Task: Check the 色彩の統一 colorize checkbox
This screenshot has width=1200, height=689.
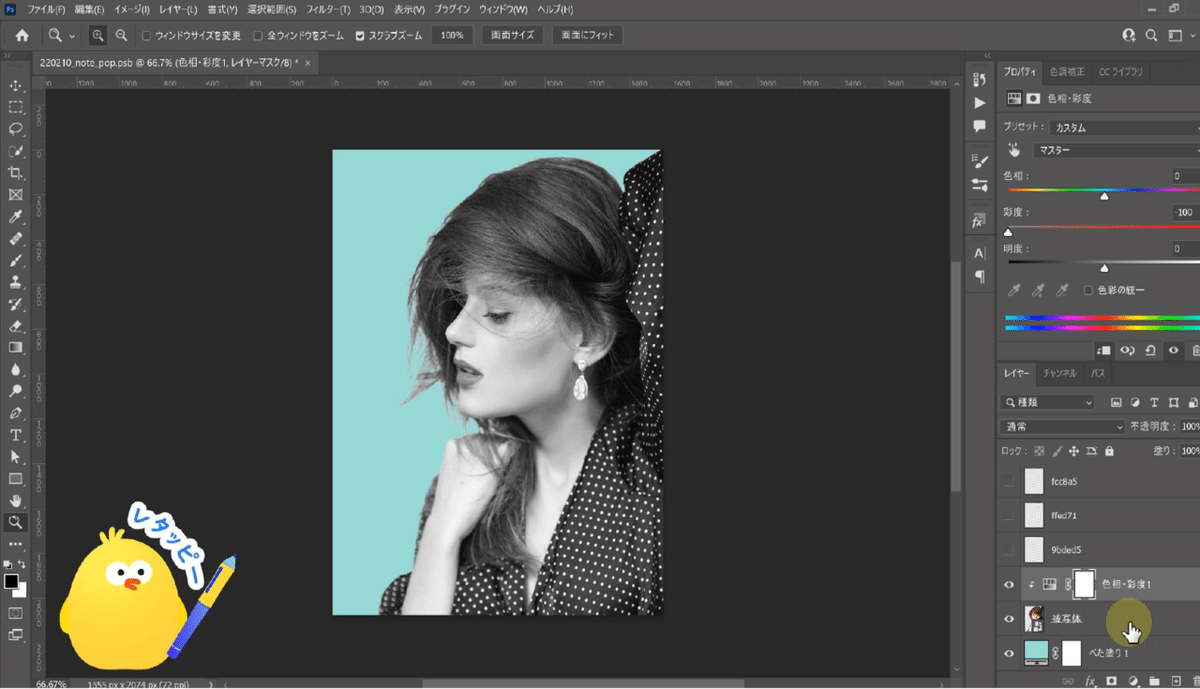Action: 1088,290
